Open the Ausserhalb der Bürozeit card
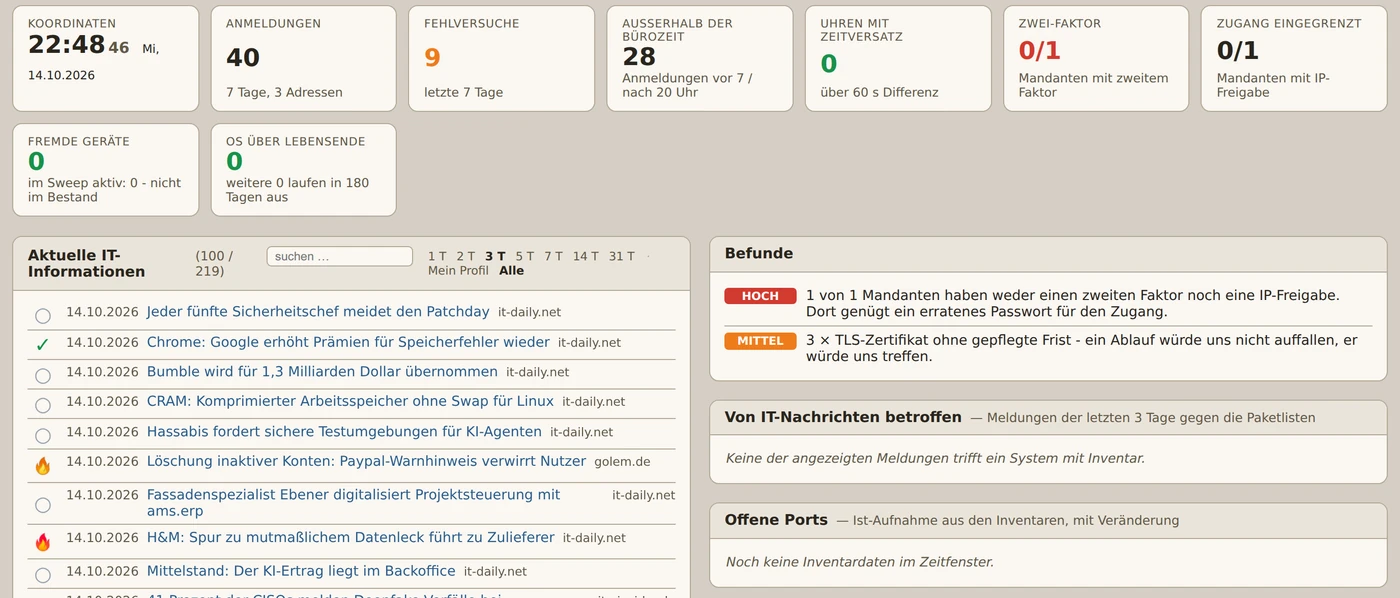Viewport: 1400px width, 598px height. pyautogui.click(x=700, y=58)
